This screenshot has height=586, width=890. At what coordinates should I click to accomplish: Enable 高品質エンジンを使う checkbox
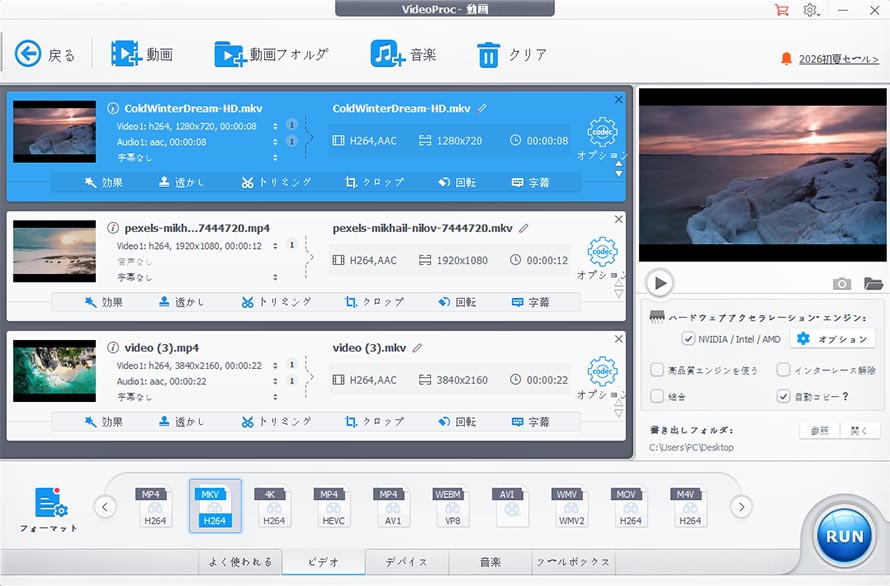(x=657, y=370)
